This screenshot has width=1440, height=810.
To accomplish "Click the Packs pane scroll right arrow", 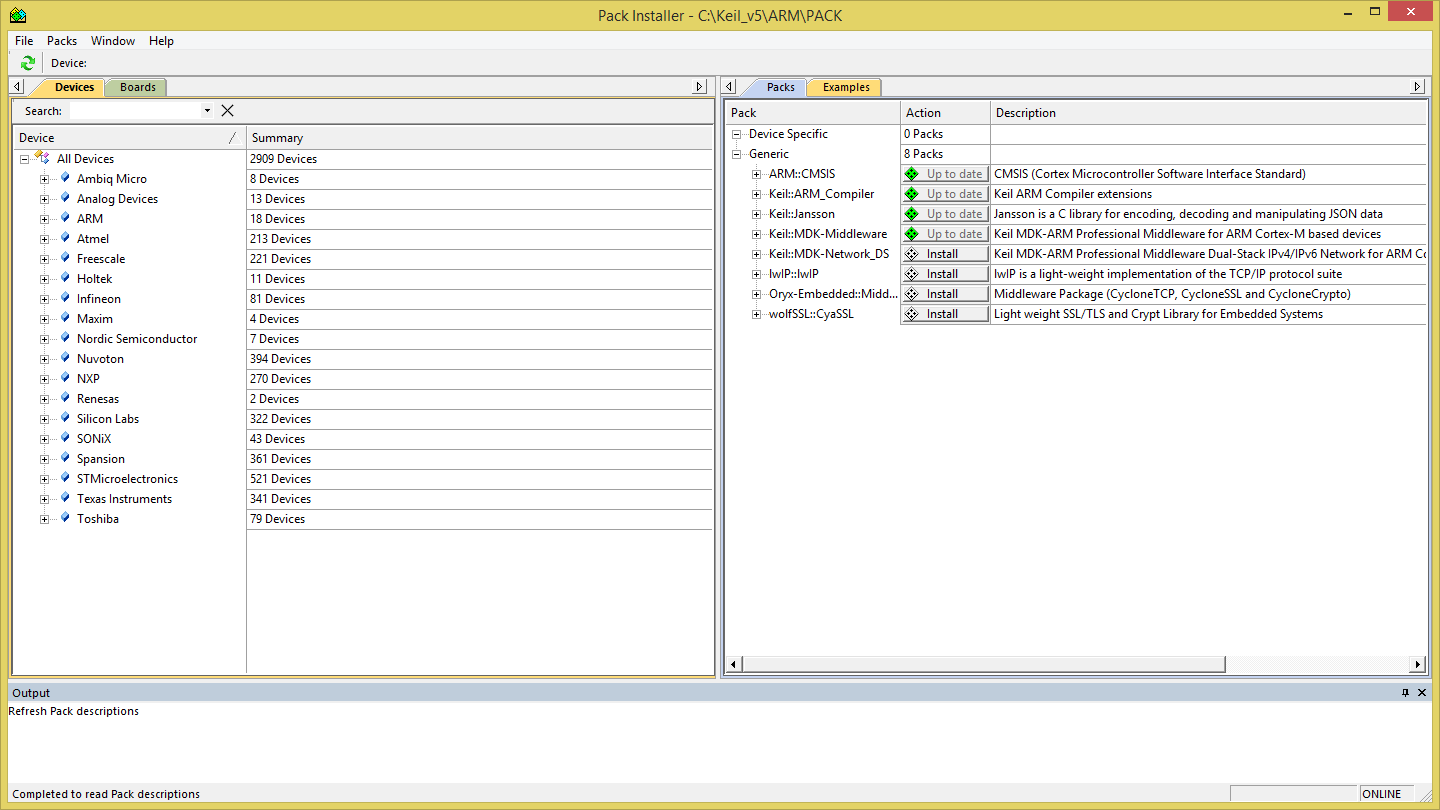I will coord(1417,664).
